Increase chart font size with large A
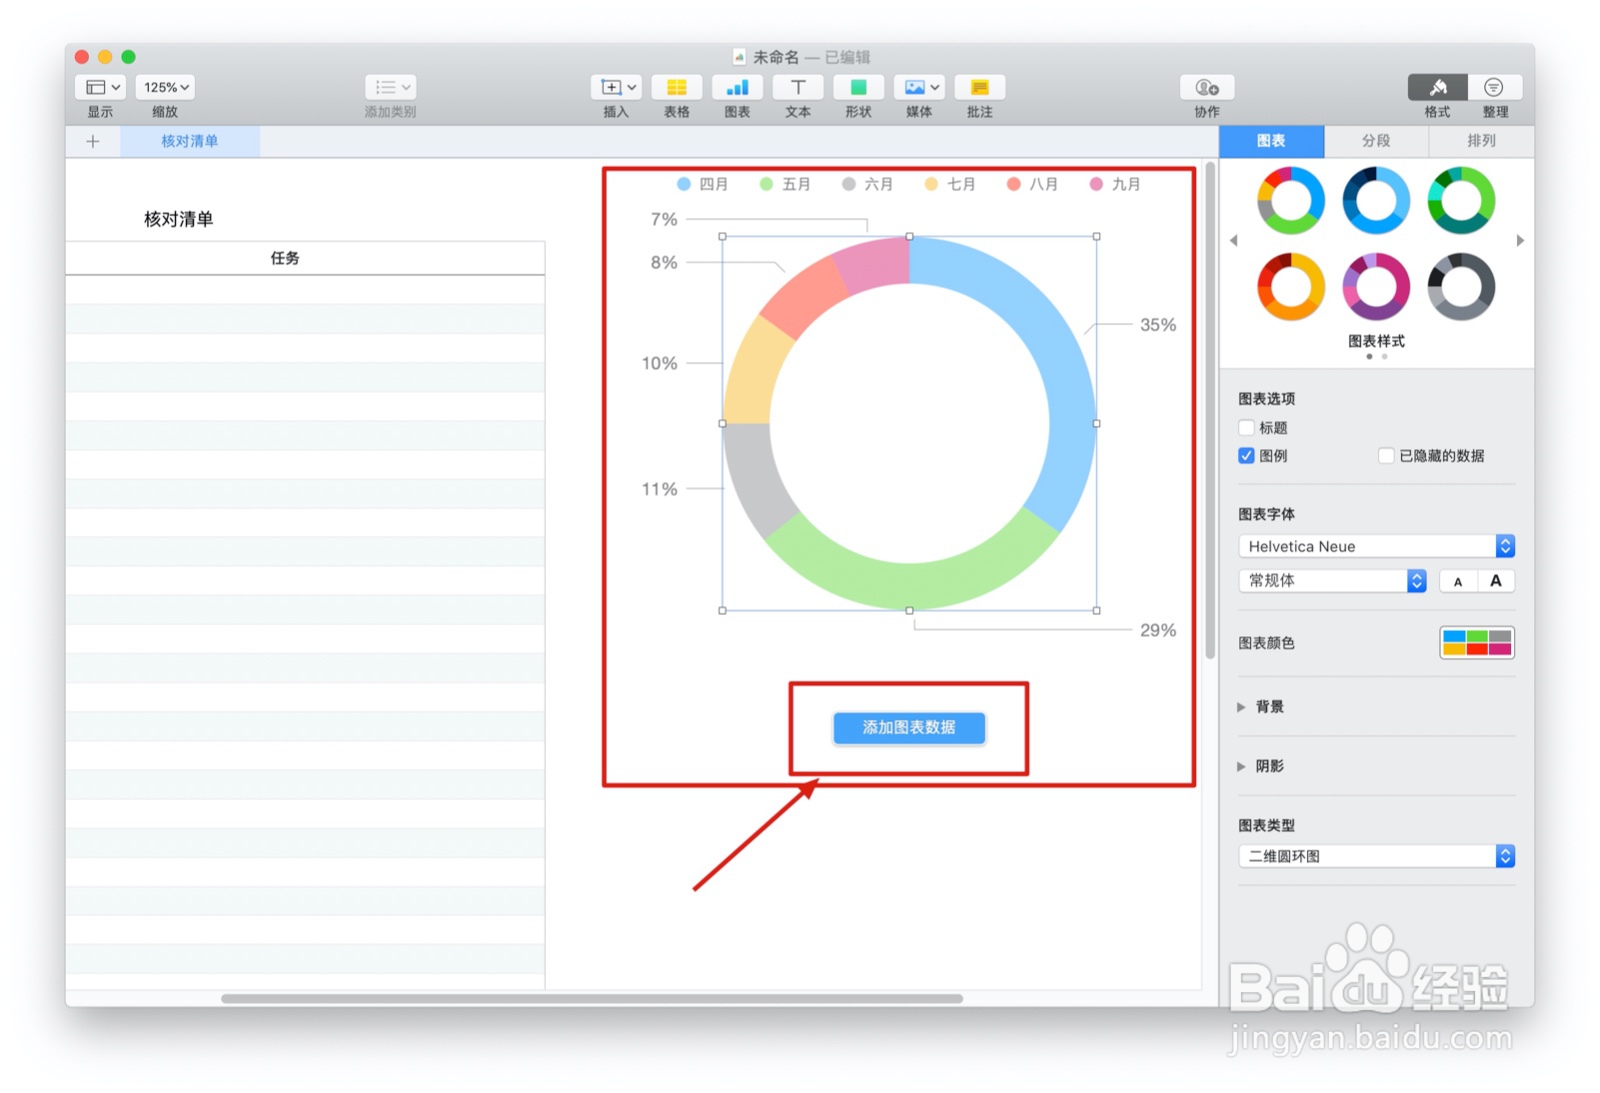 point(1496,581)
